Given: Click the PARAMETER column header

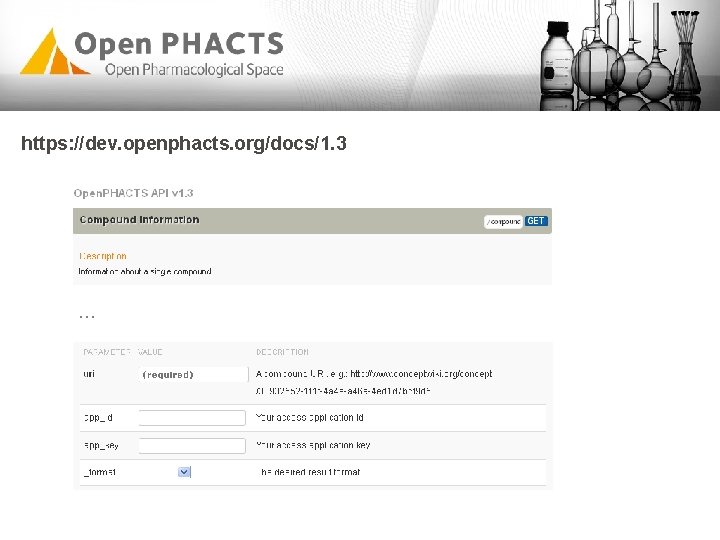Looking at the screenshot, I should 107,352.
